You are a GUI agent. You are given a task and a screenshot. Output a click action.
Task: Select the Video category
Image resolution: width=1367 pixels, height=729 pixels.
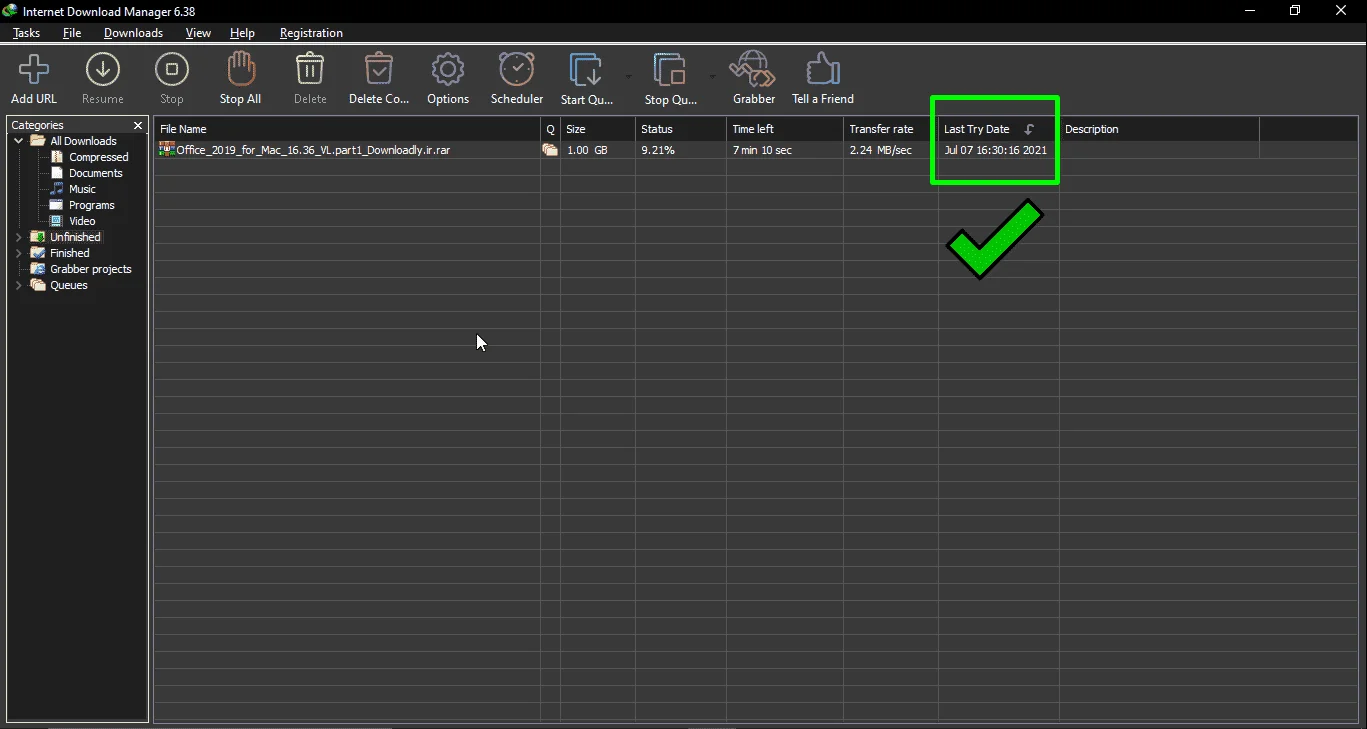point(82,221)
